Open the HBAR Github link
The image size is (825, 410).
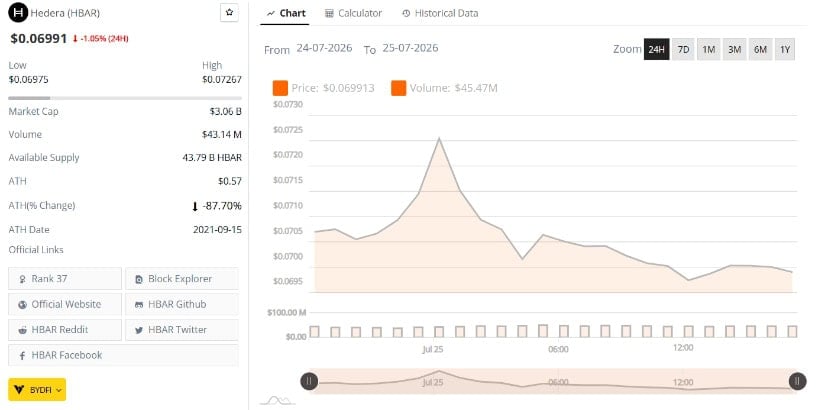pos(182,304)
